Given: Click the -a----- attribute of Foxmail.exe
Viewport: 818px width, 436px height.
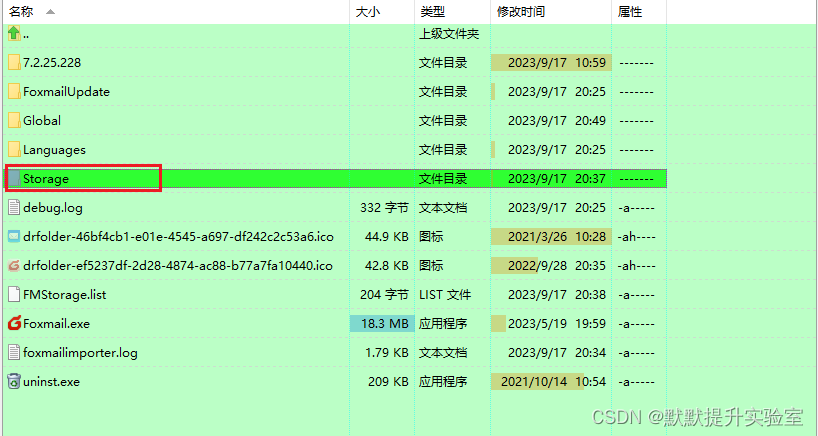Looking at the screenshot, I should pyautogui.click(x=636, y=323).
